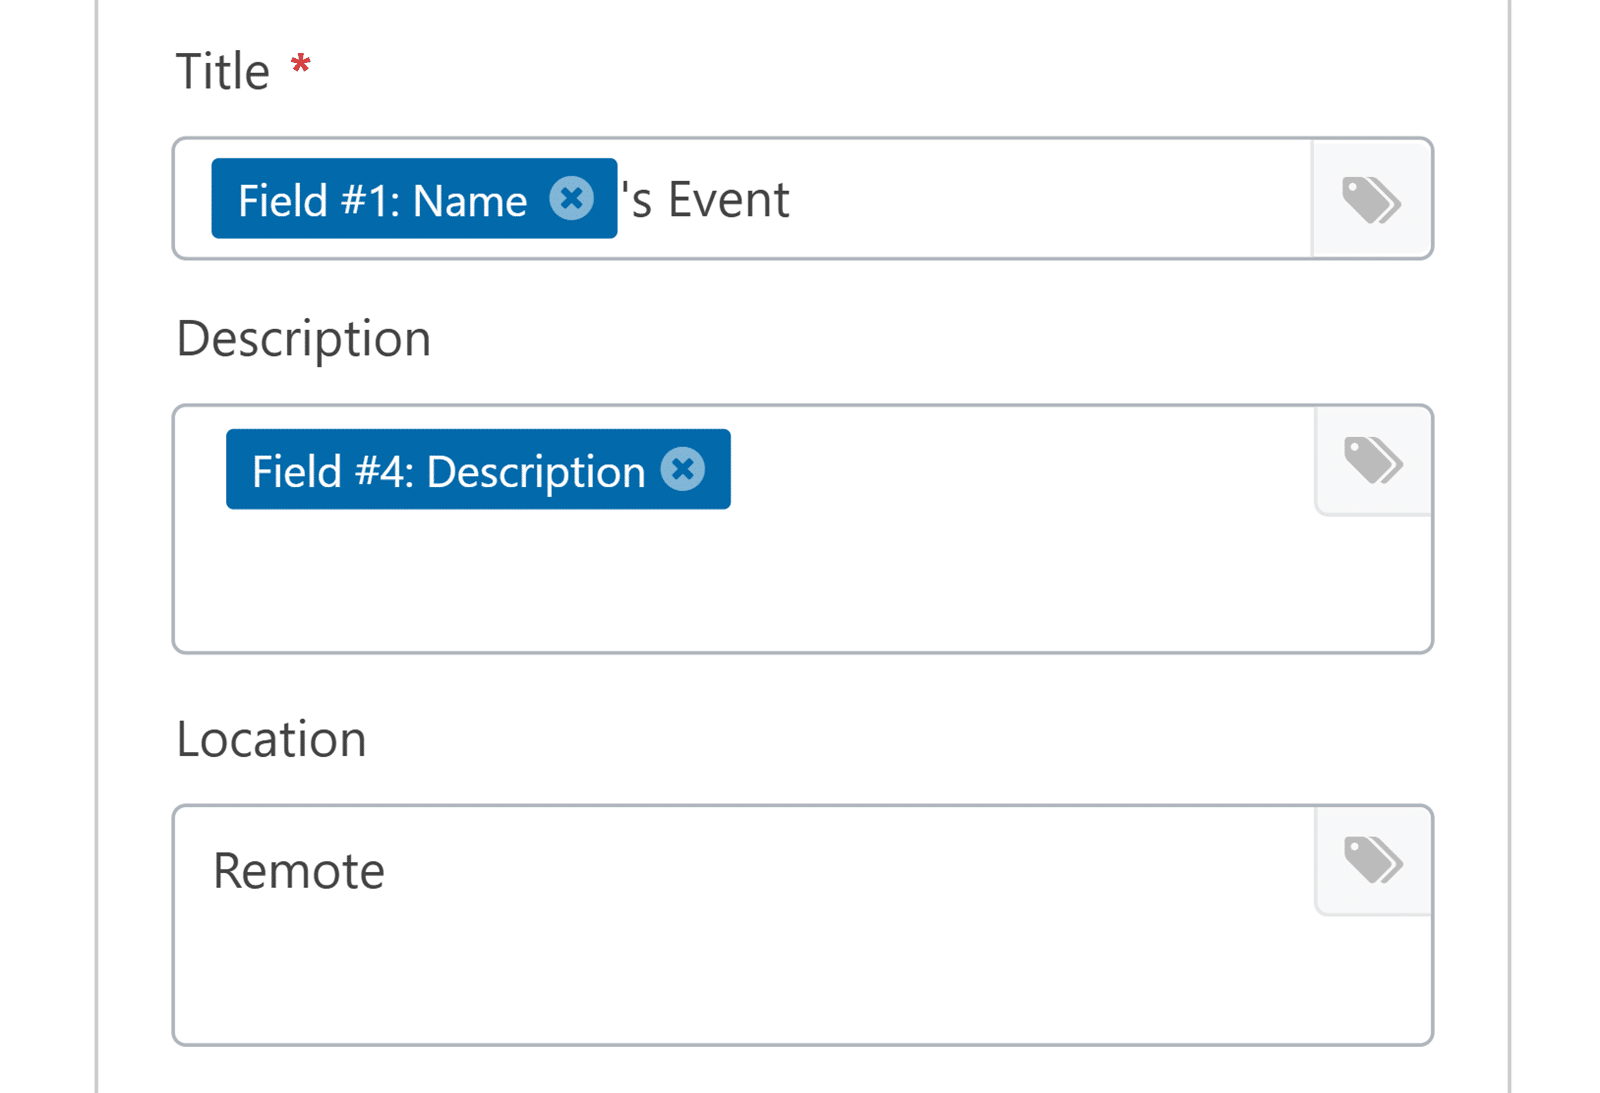Screen dimensions: 1600x1093
Task: Click the tag icon in the Description box
Action: pyautogui.click(x=1373, y=461)
